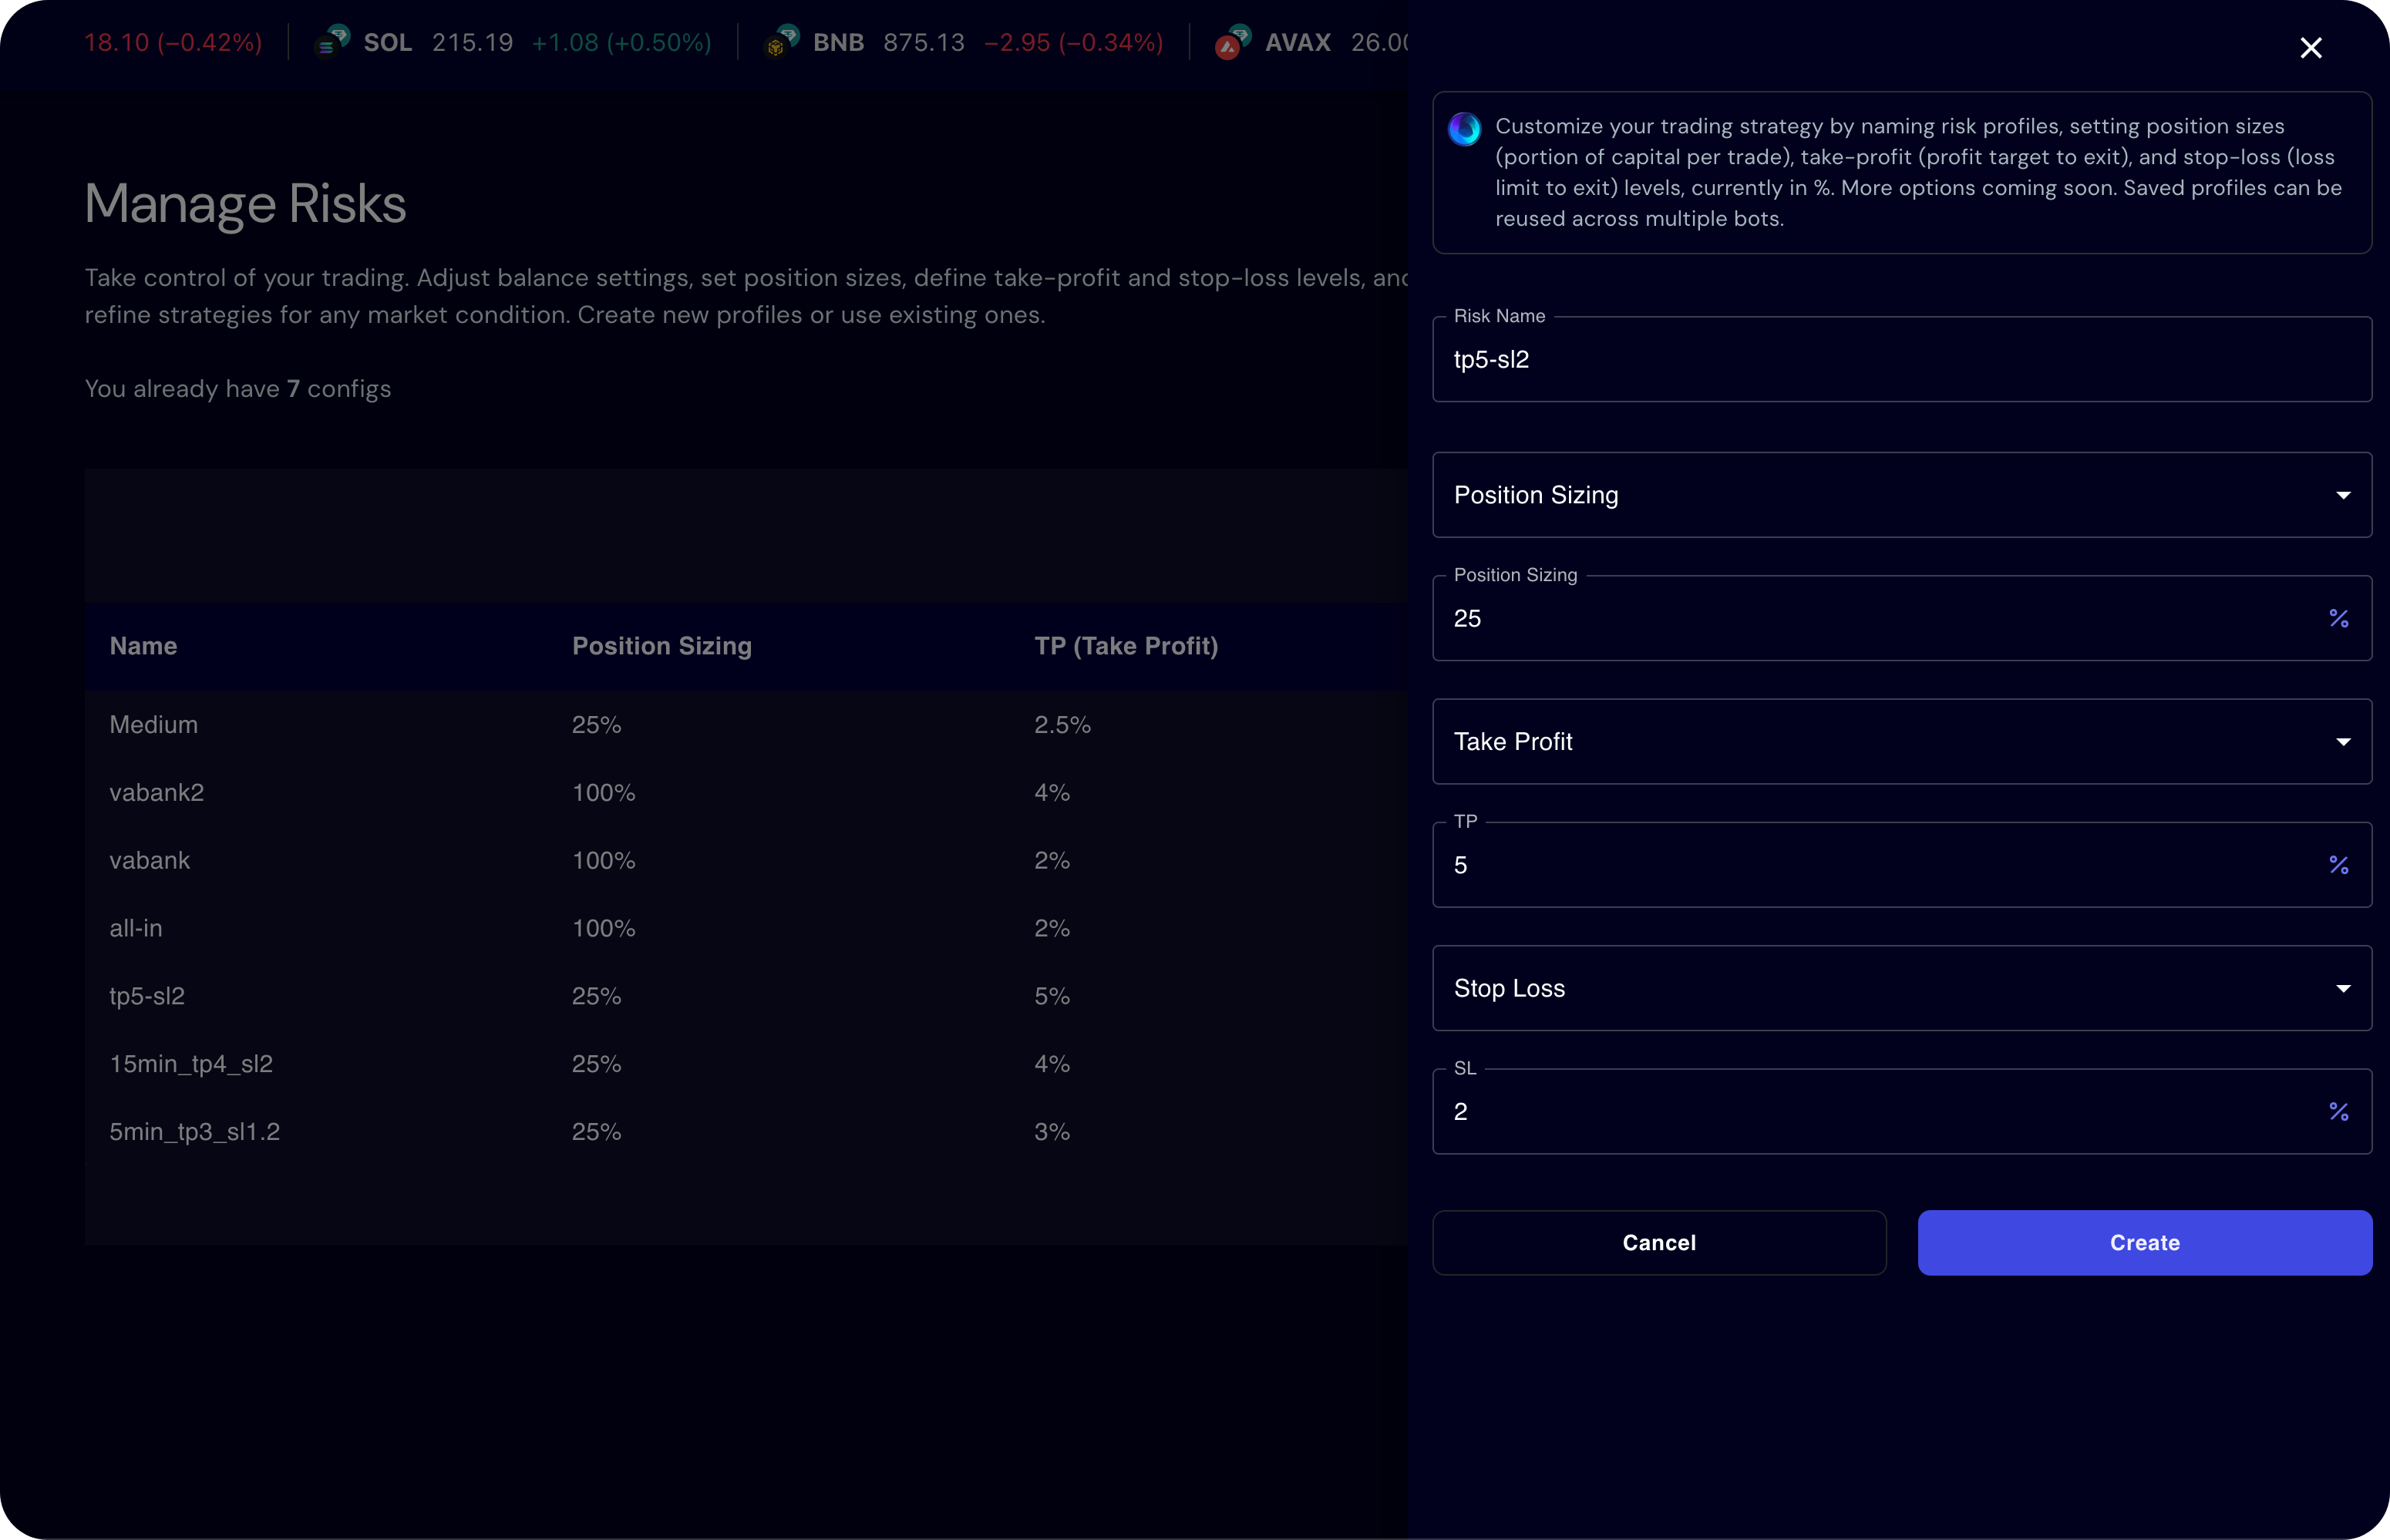This screenshot has height=1540, width=2390.
Task: Select the 5min_tp3_sl1.2 config row
Action: pos(195,1132)
